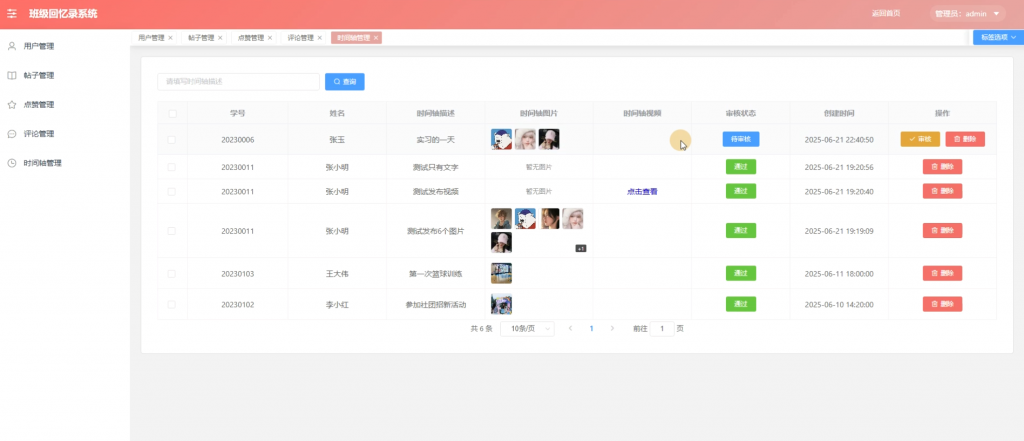Check the row checkbox for 测试发布视频
1024x441 pixels.
pyautogui.click(x=172, y=191)
